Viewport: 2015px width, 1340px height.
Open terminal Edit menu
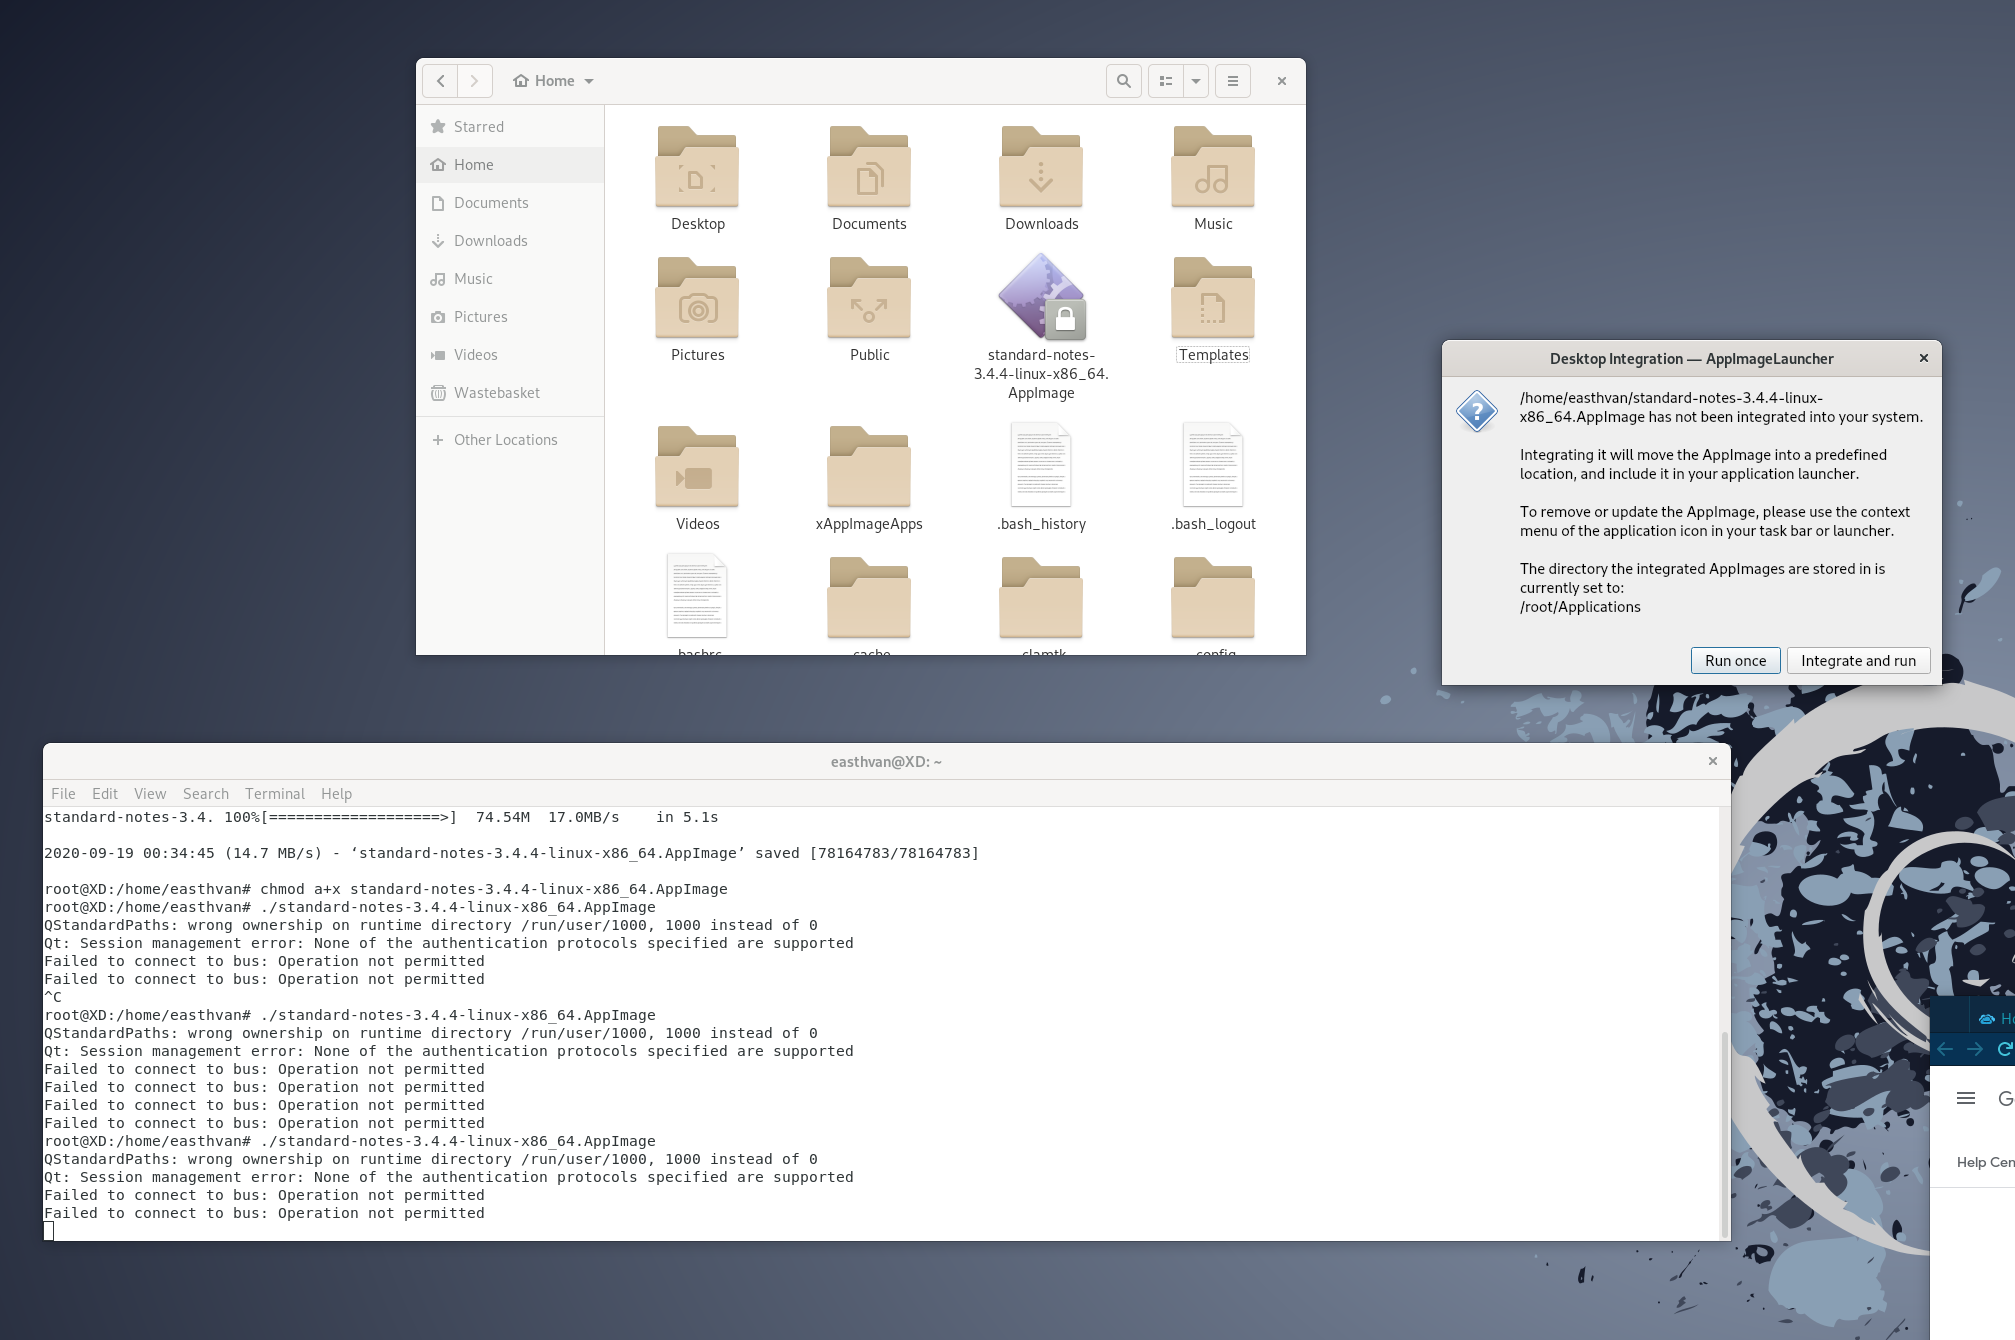[105, 794]
